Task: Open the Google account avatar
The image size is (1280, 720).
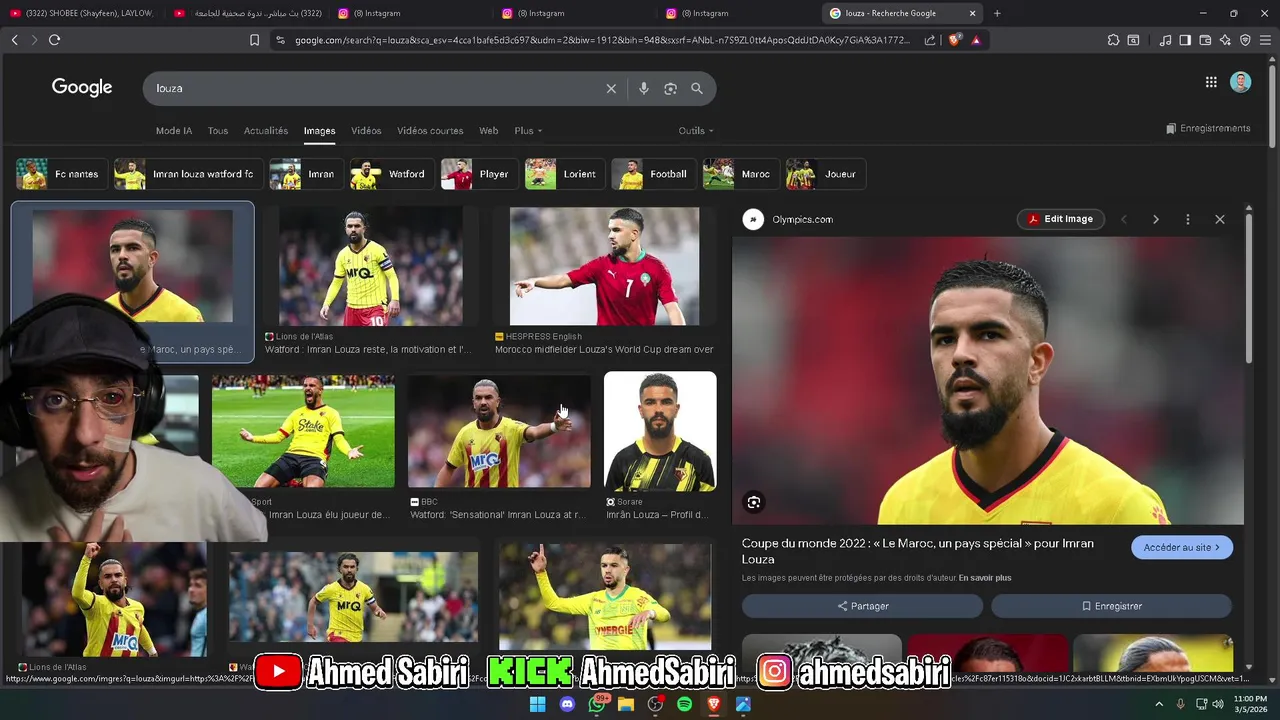Action: [x=1241, y=83]
